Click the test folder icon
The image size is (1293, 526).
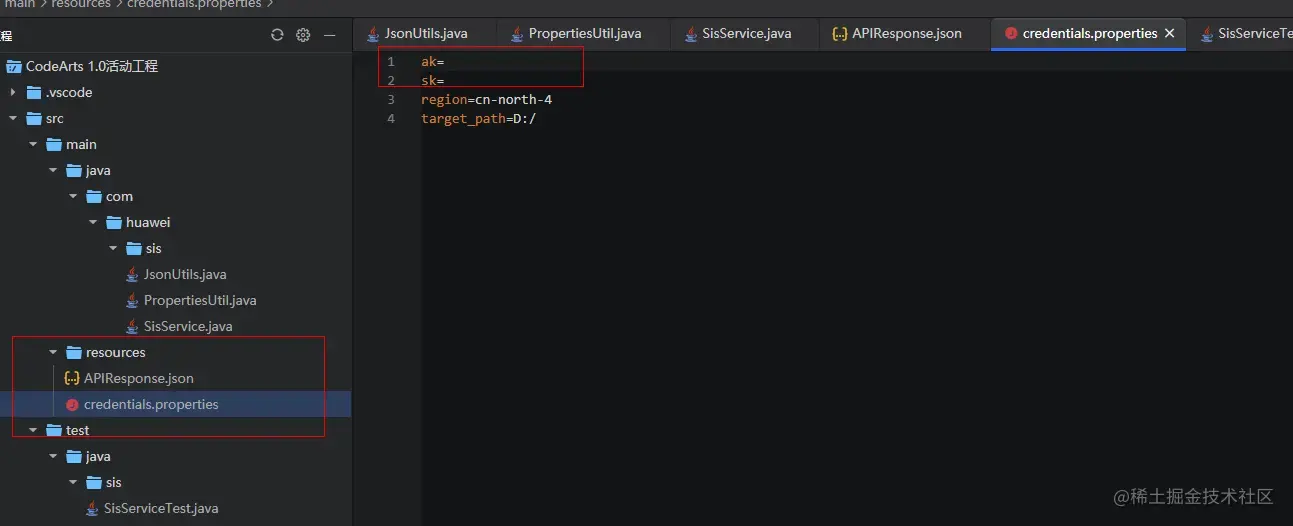click(54, 431)
